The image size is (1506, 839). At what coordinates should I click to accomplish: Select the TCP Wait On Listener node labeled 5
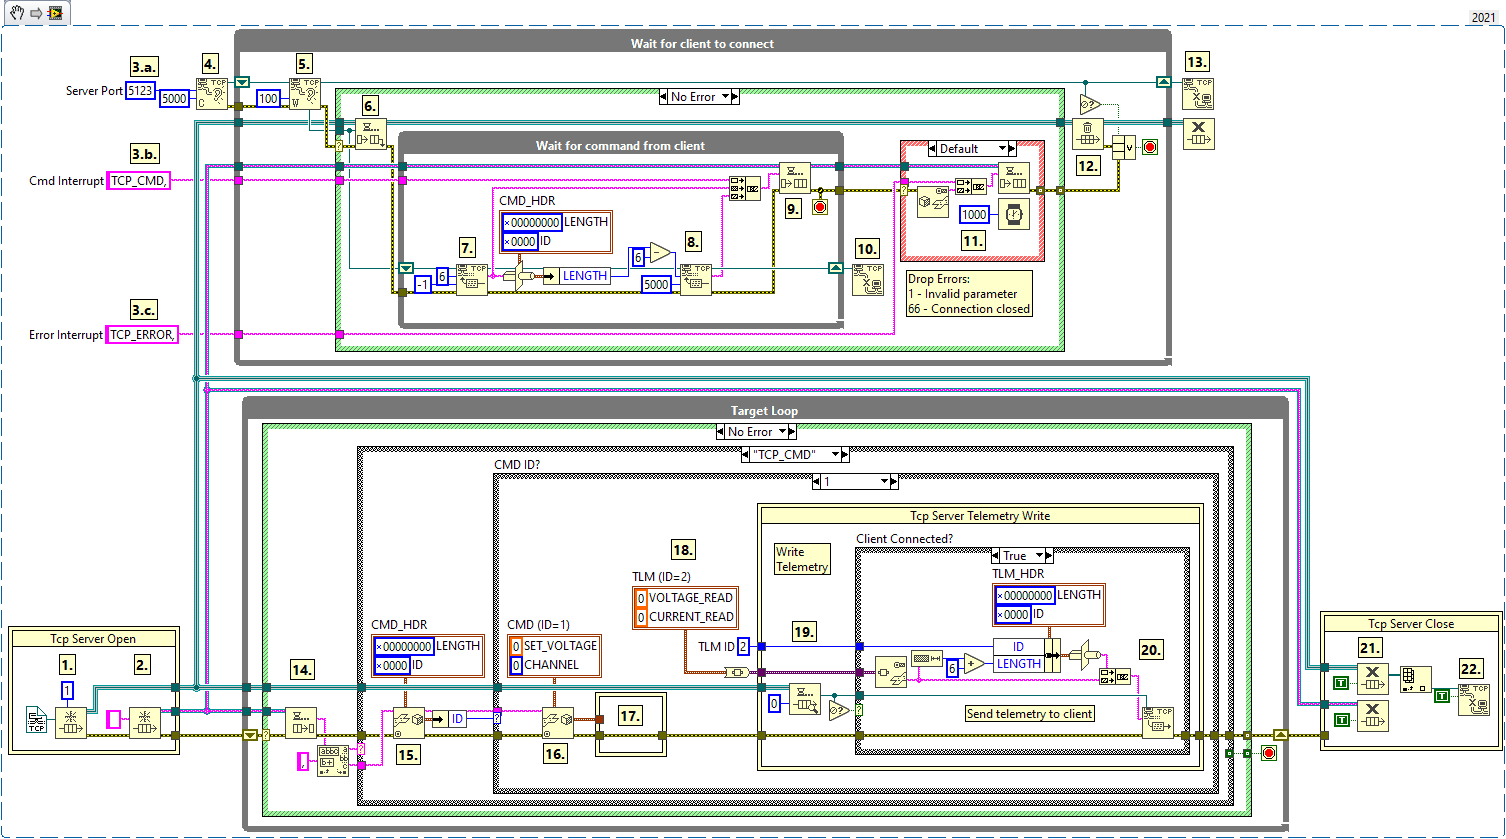point(306,94)
